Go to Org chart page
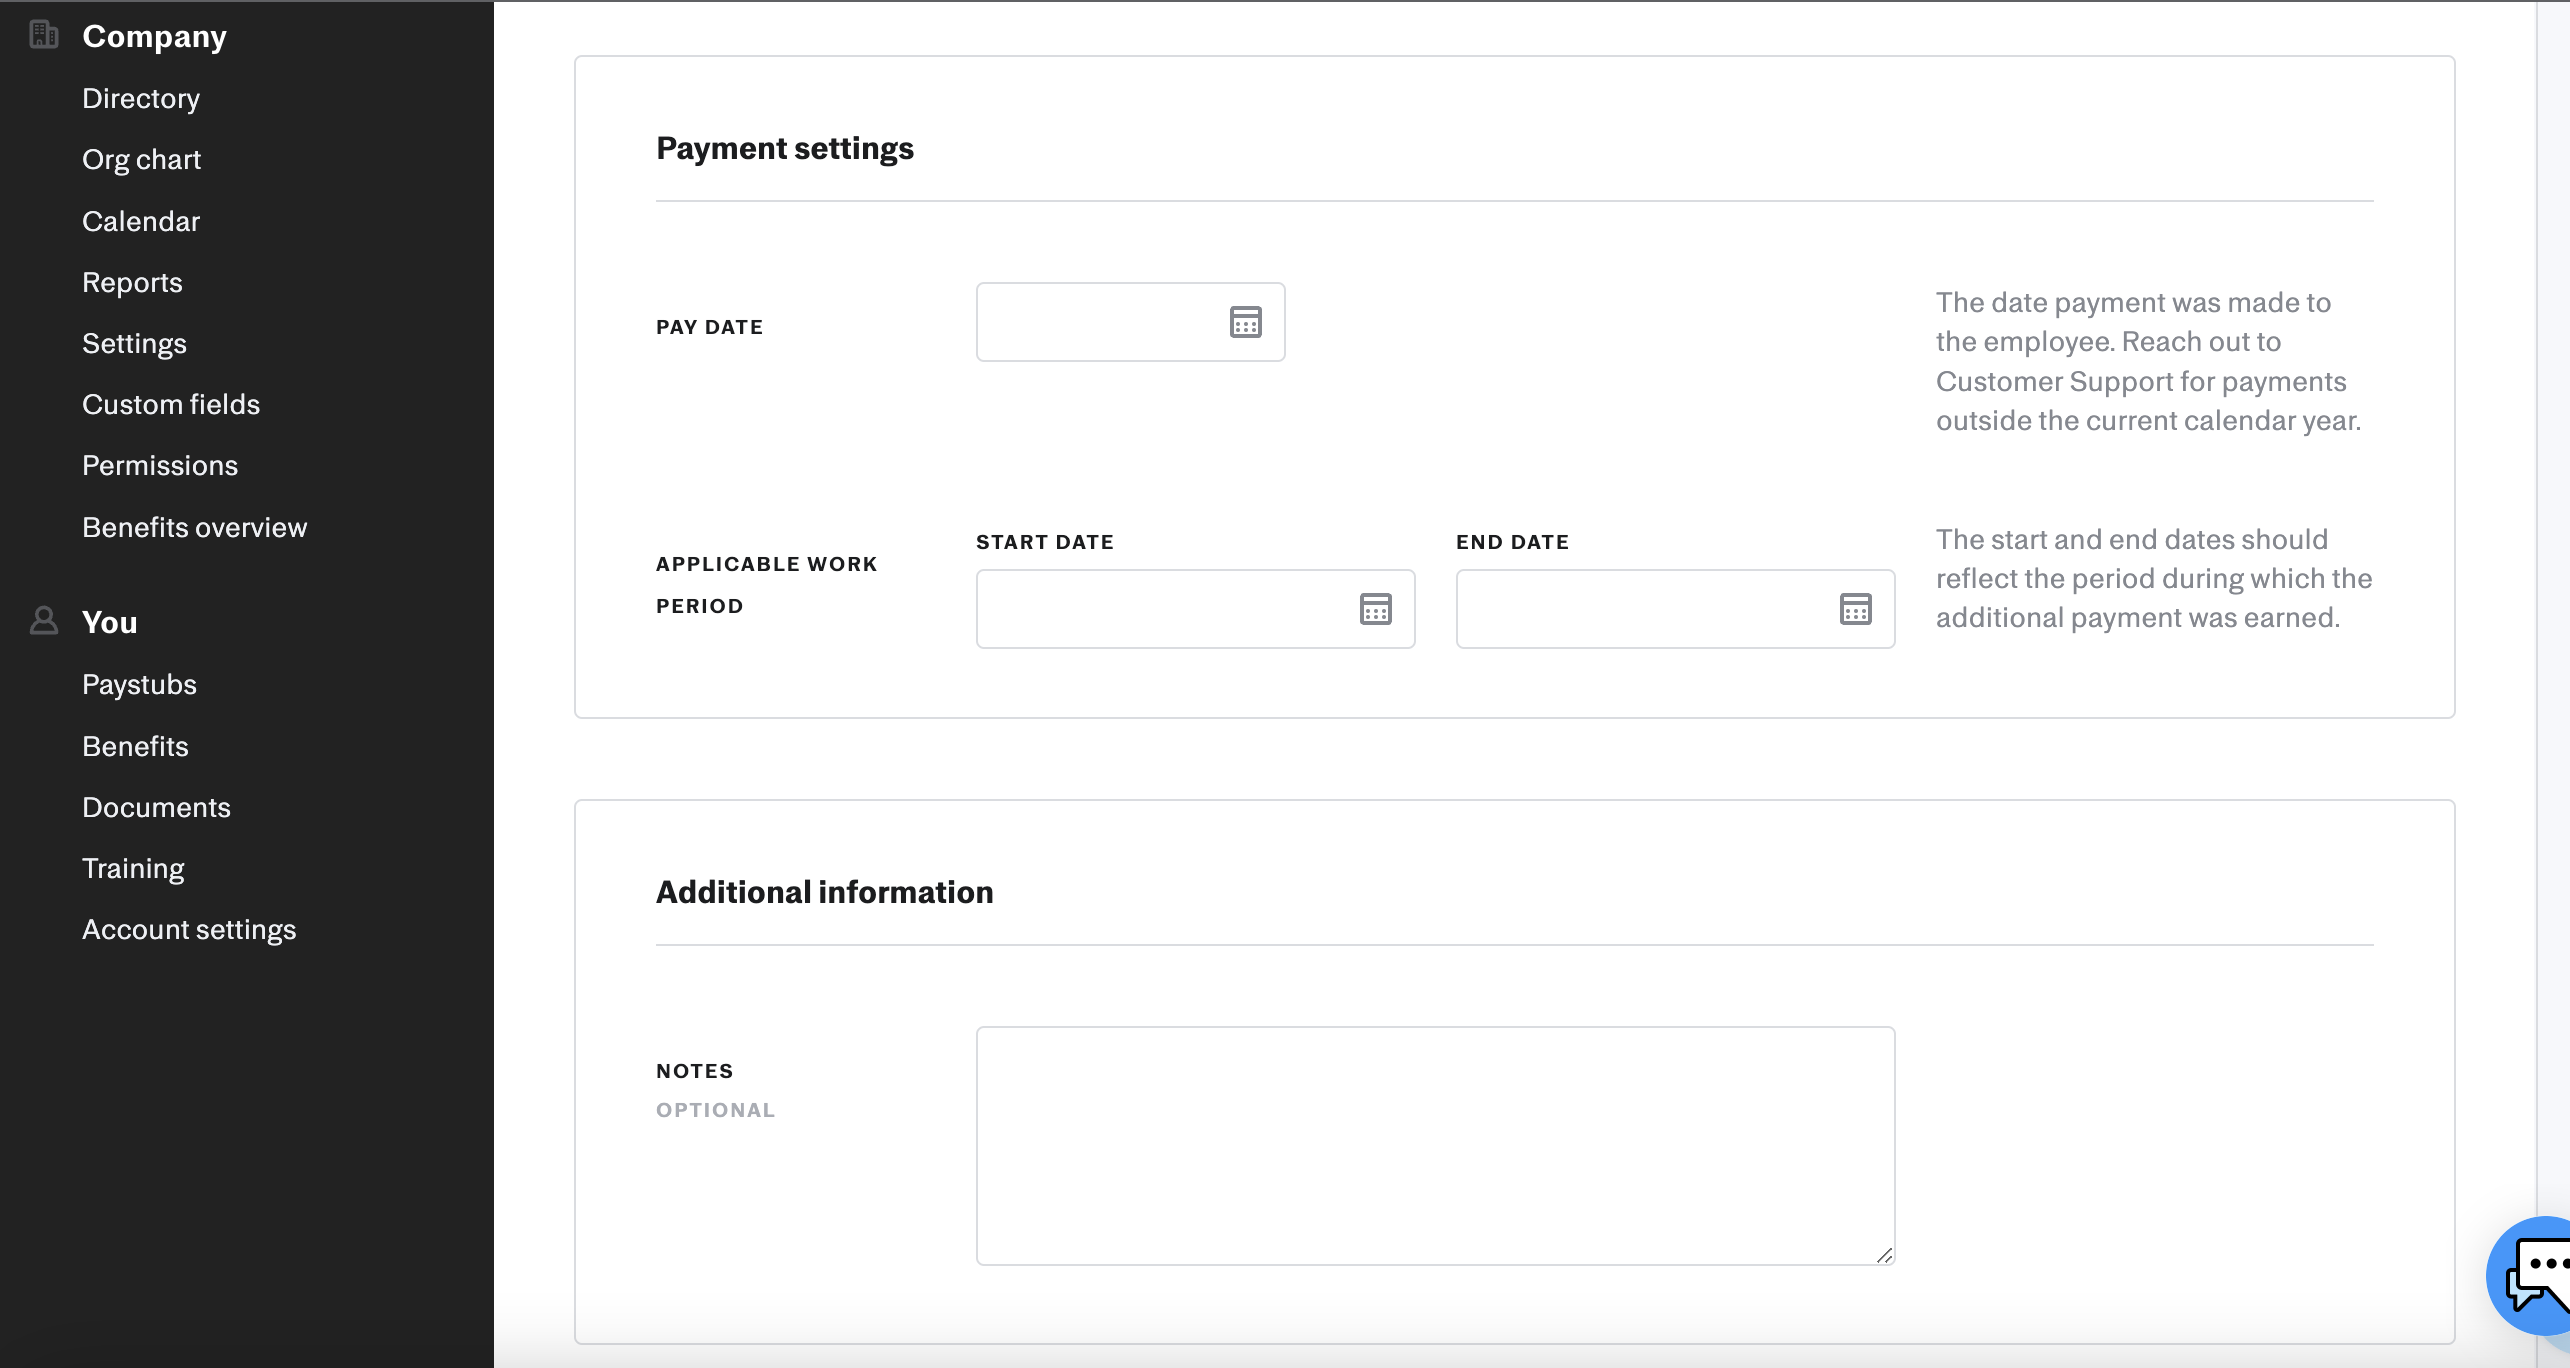 tap(141, 159)
